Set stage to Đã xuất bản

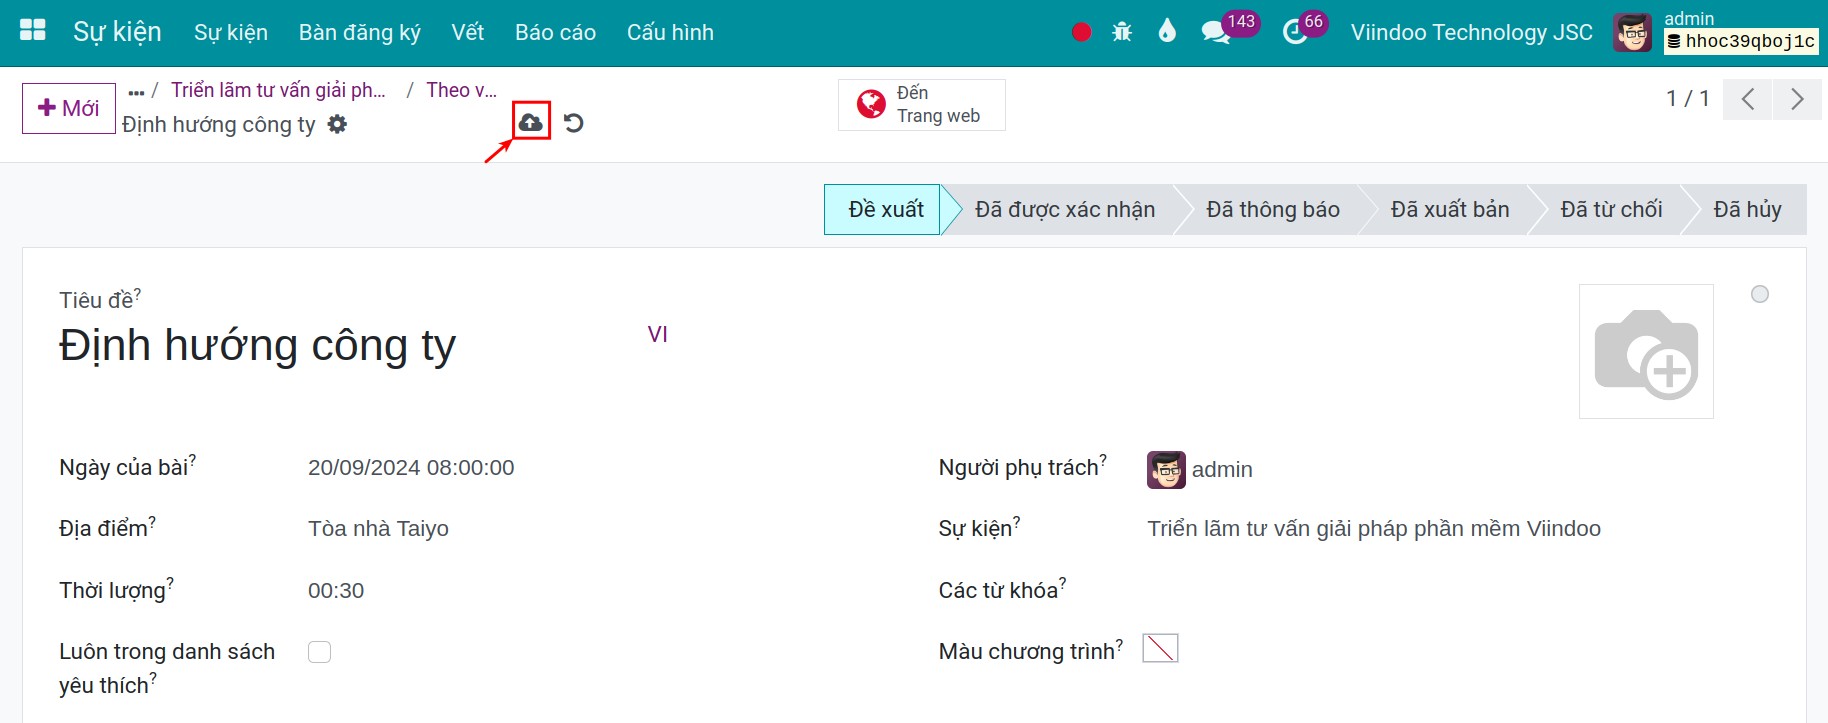point(1450,209)
